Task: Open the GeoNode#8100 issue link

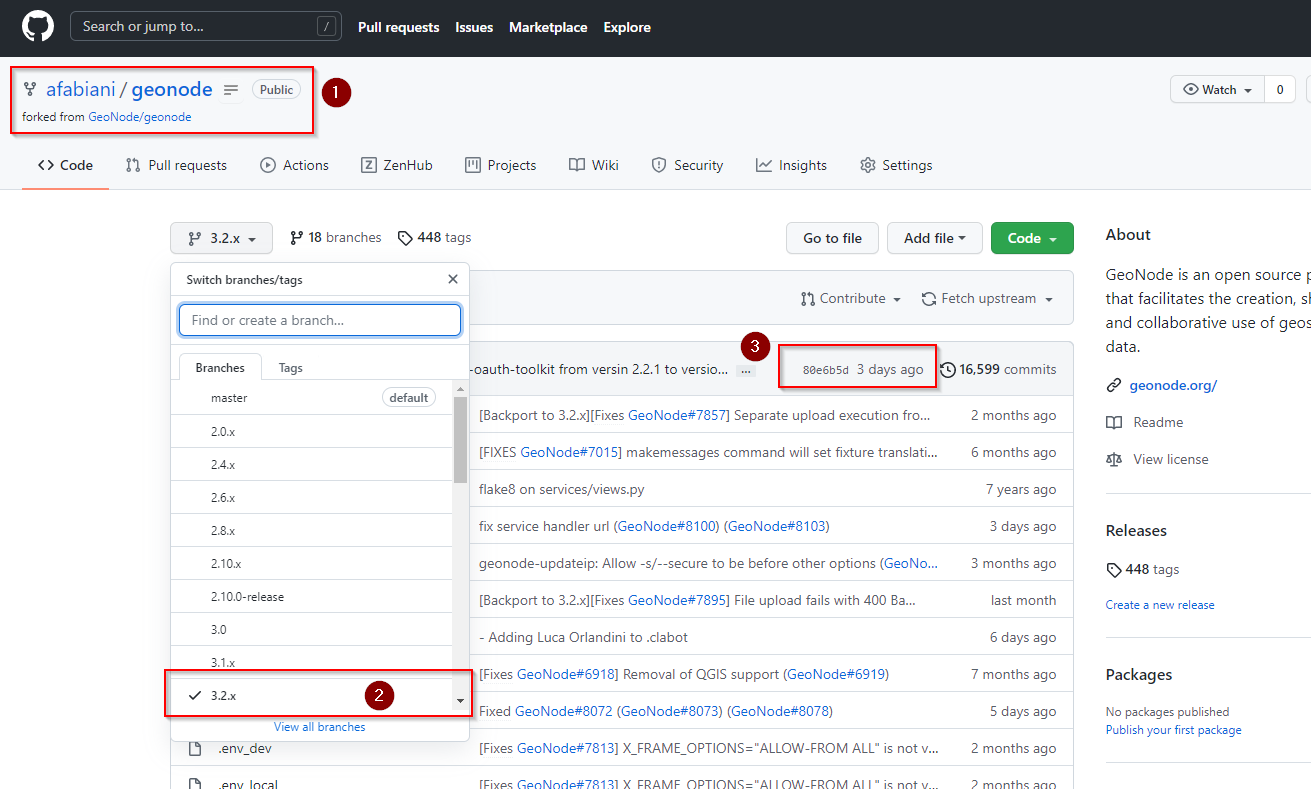Action: 667,526
